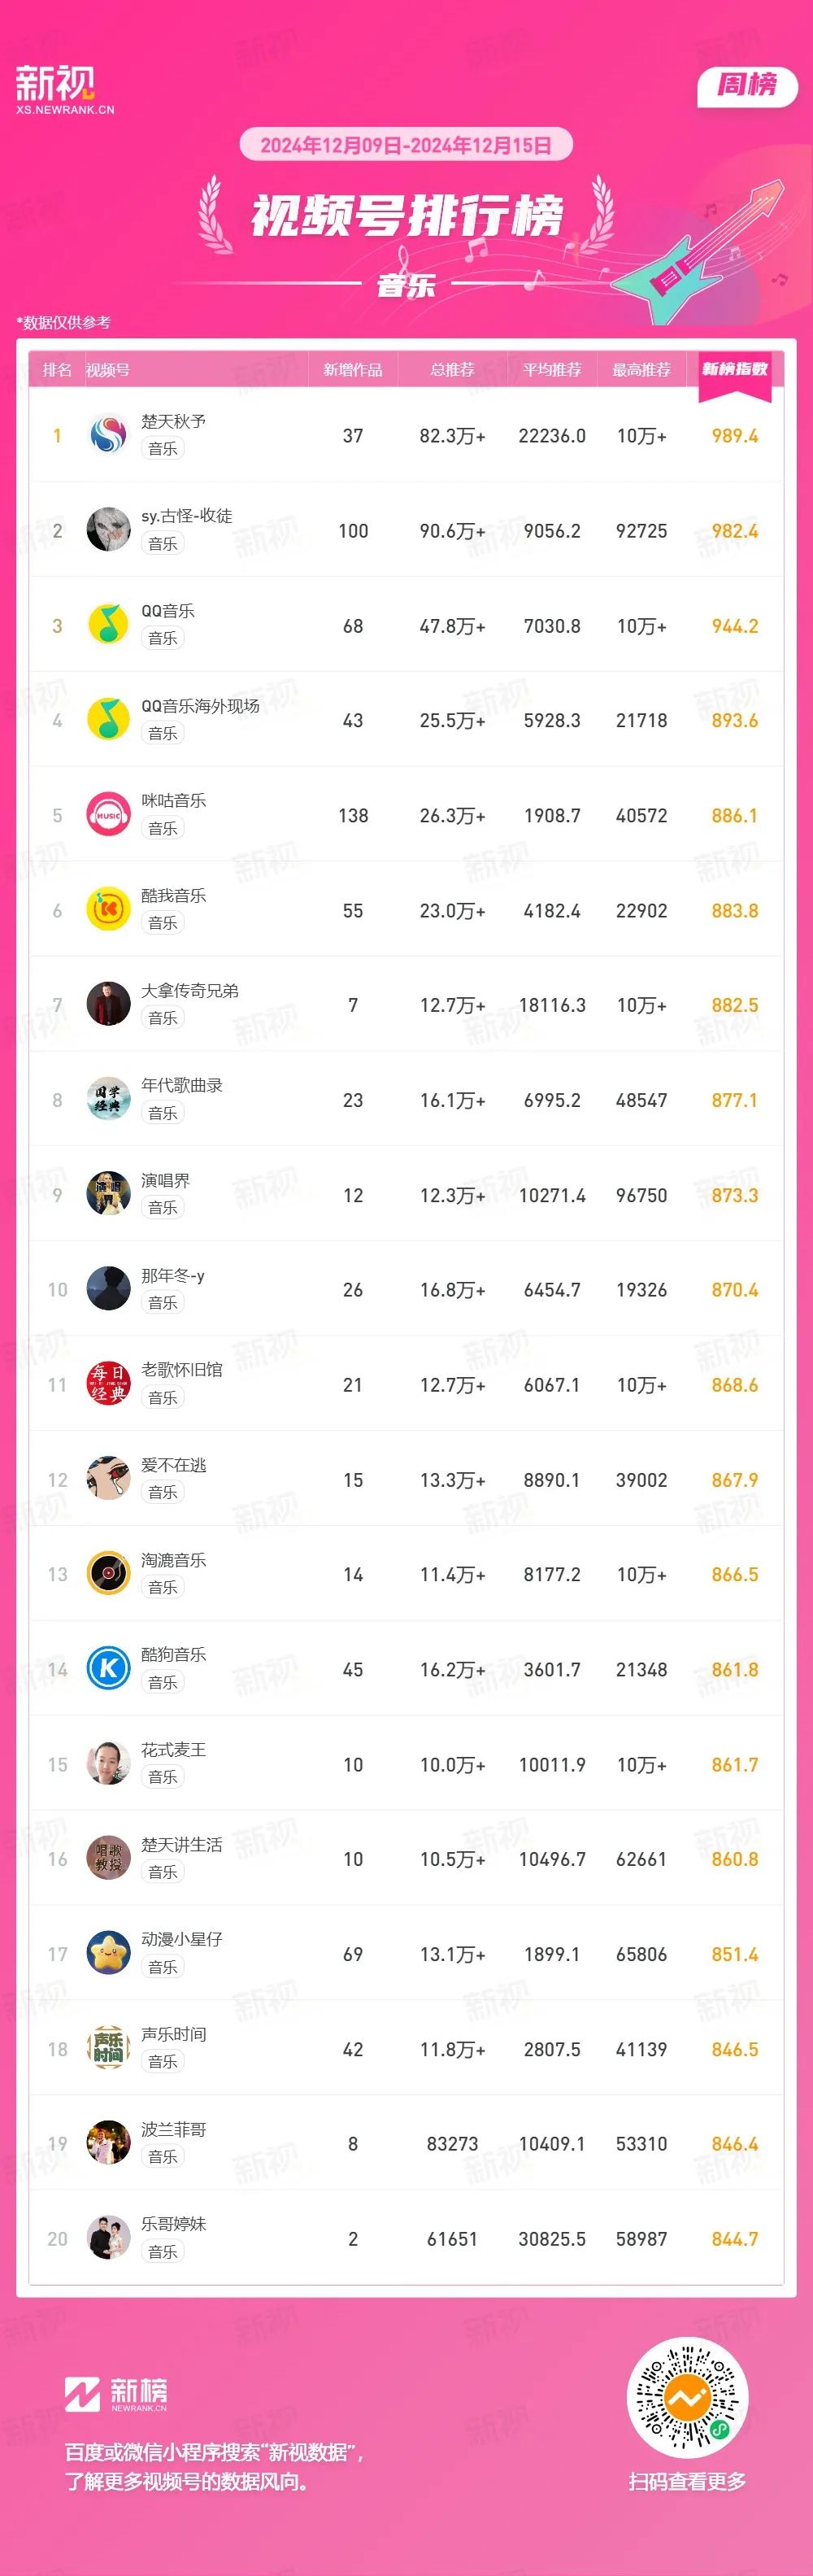This screenshot has height=2576, width=813.
Task: Click the 声乐时间 avatar icon
Action: [108, 2049]
